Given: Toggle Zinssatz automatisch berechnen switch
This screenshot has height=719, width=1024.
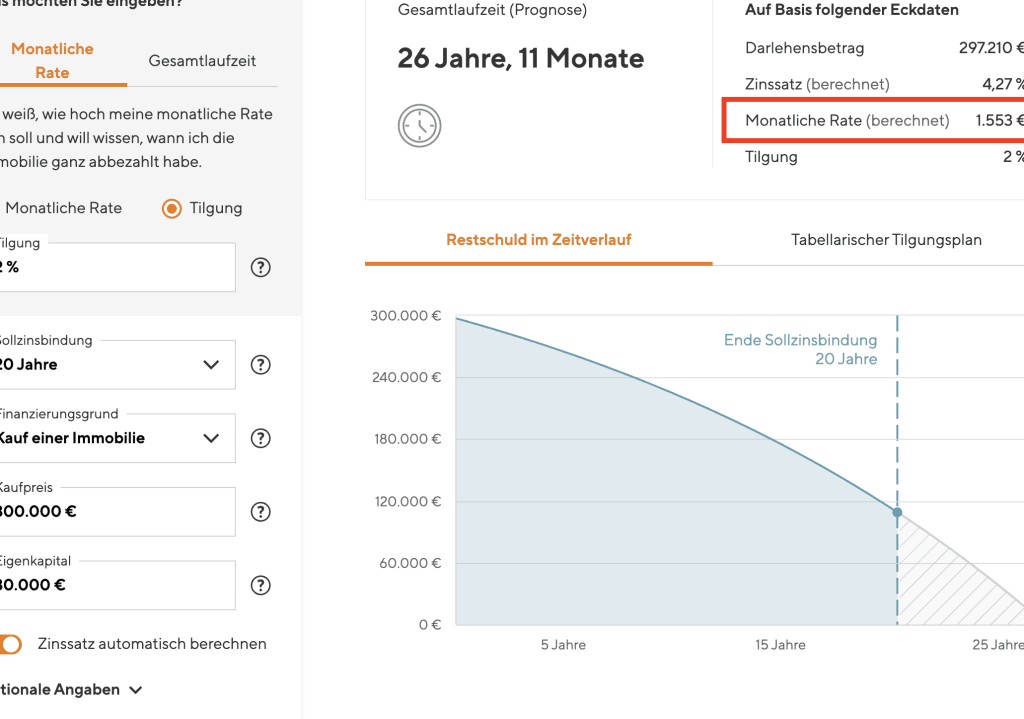Looking at the screenshot, I should click(x=10, y=644).
